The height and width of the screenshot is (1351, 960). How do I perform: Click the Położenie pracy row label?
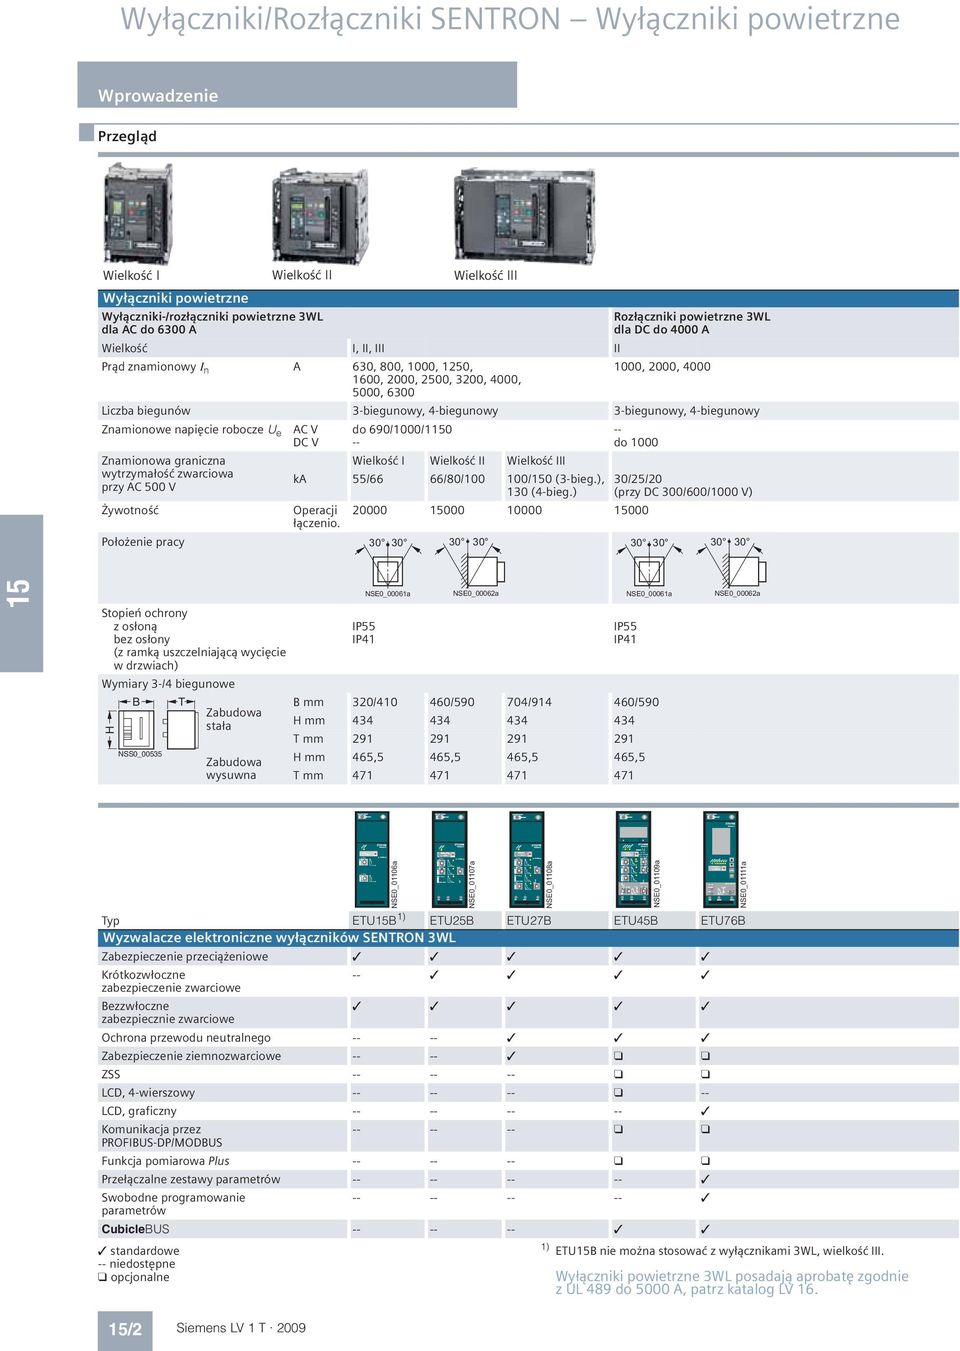(x=143, y=542)
